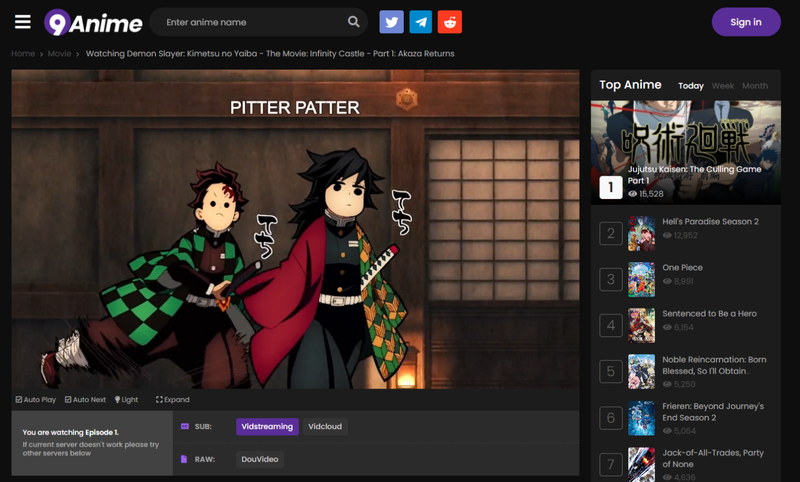Click rank number 5 badge
Screen dimensions: 800x482
coord(611,371)
